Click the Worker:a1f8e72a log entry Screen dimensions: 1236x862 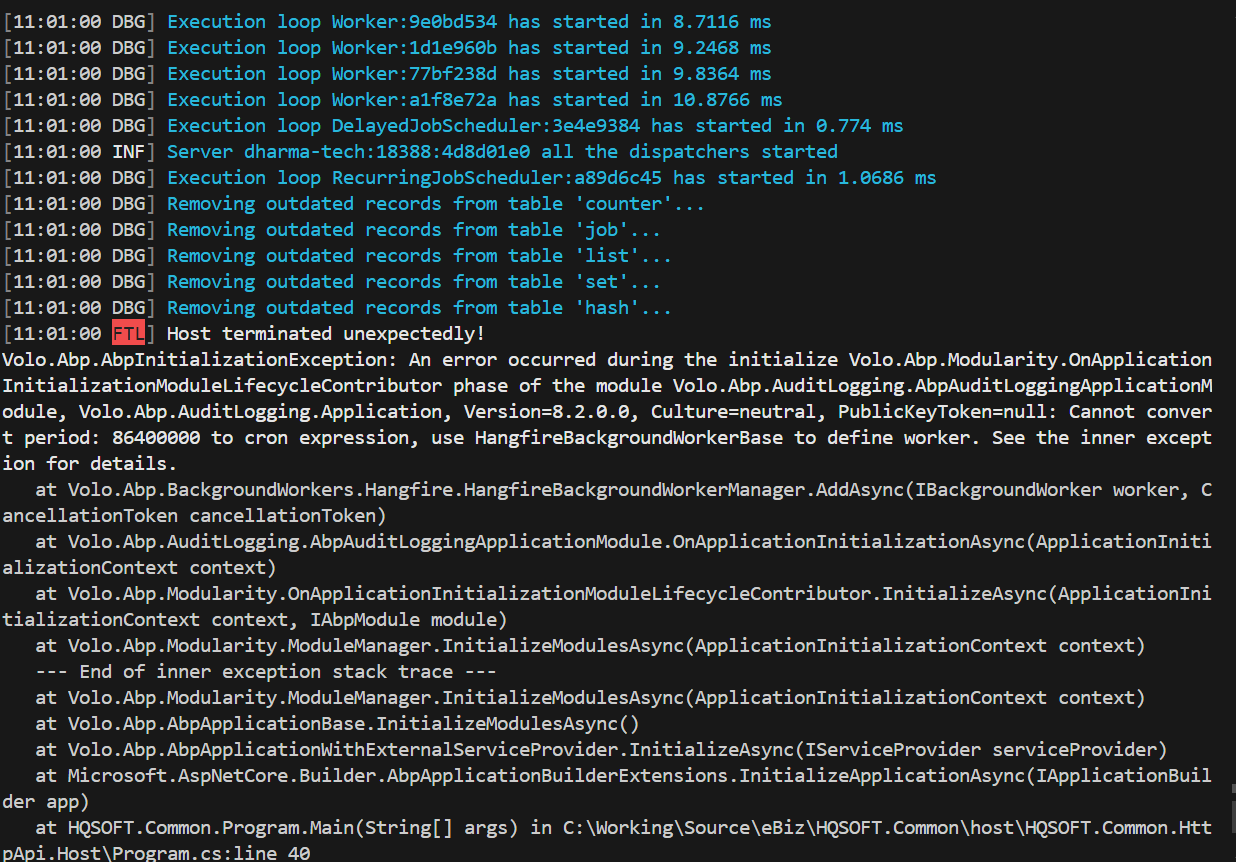(x=474, y=99)
